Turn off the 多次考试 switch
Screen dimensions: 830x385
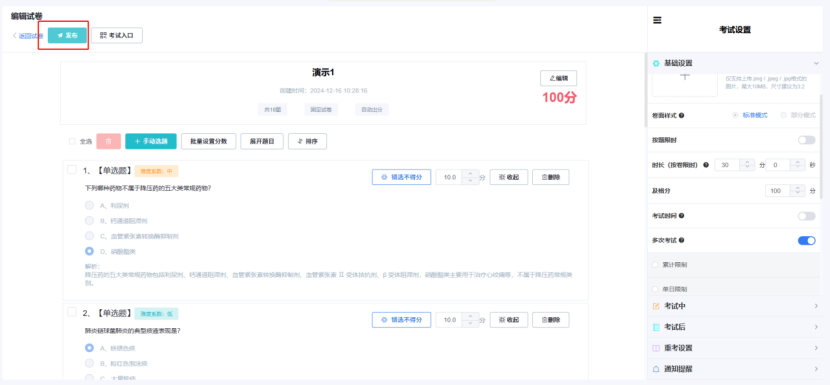click(807, 240)
